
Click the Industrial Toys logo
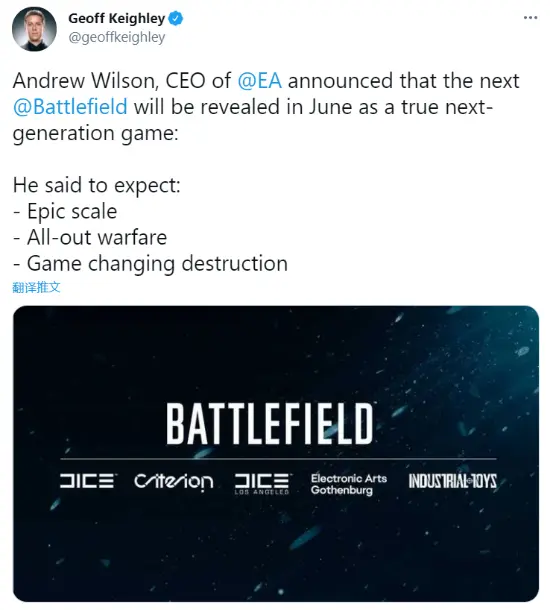452,481
